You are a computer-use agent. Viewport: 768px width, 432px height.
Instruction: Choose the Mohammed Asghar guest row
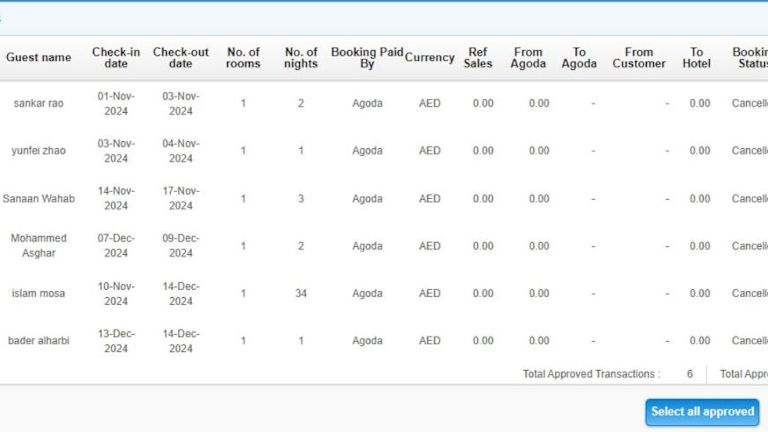[38, 246]
